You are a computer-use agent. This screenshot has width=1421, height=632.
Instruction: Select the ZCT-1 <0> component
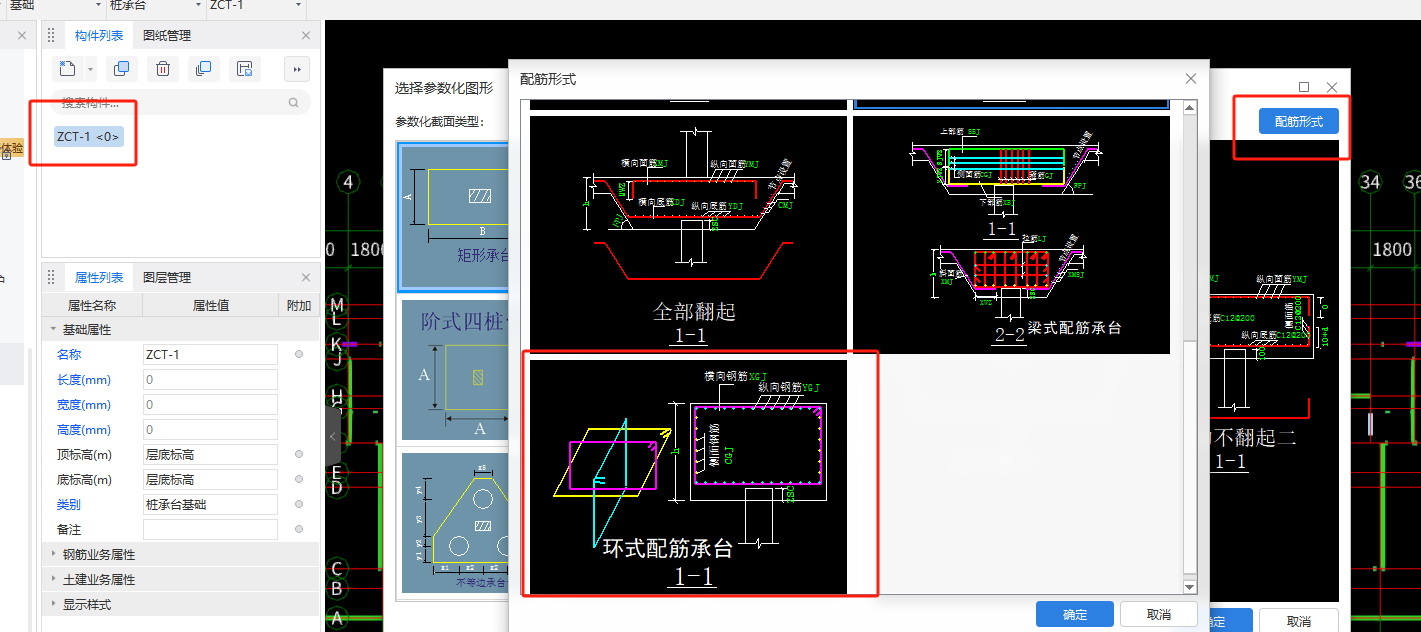(89, 136)
